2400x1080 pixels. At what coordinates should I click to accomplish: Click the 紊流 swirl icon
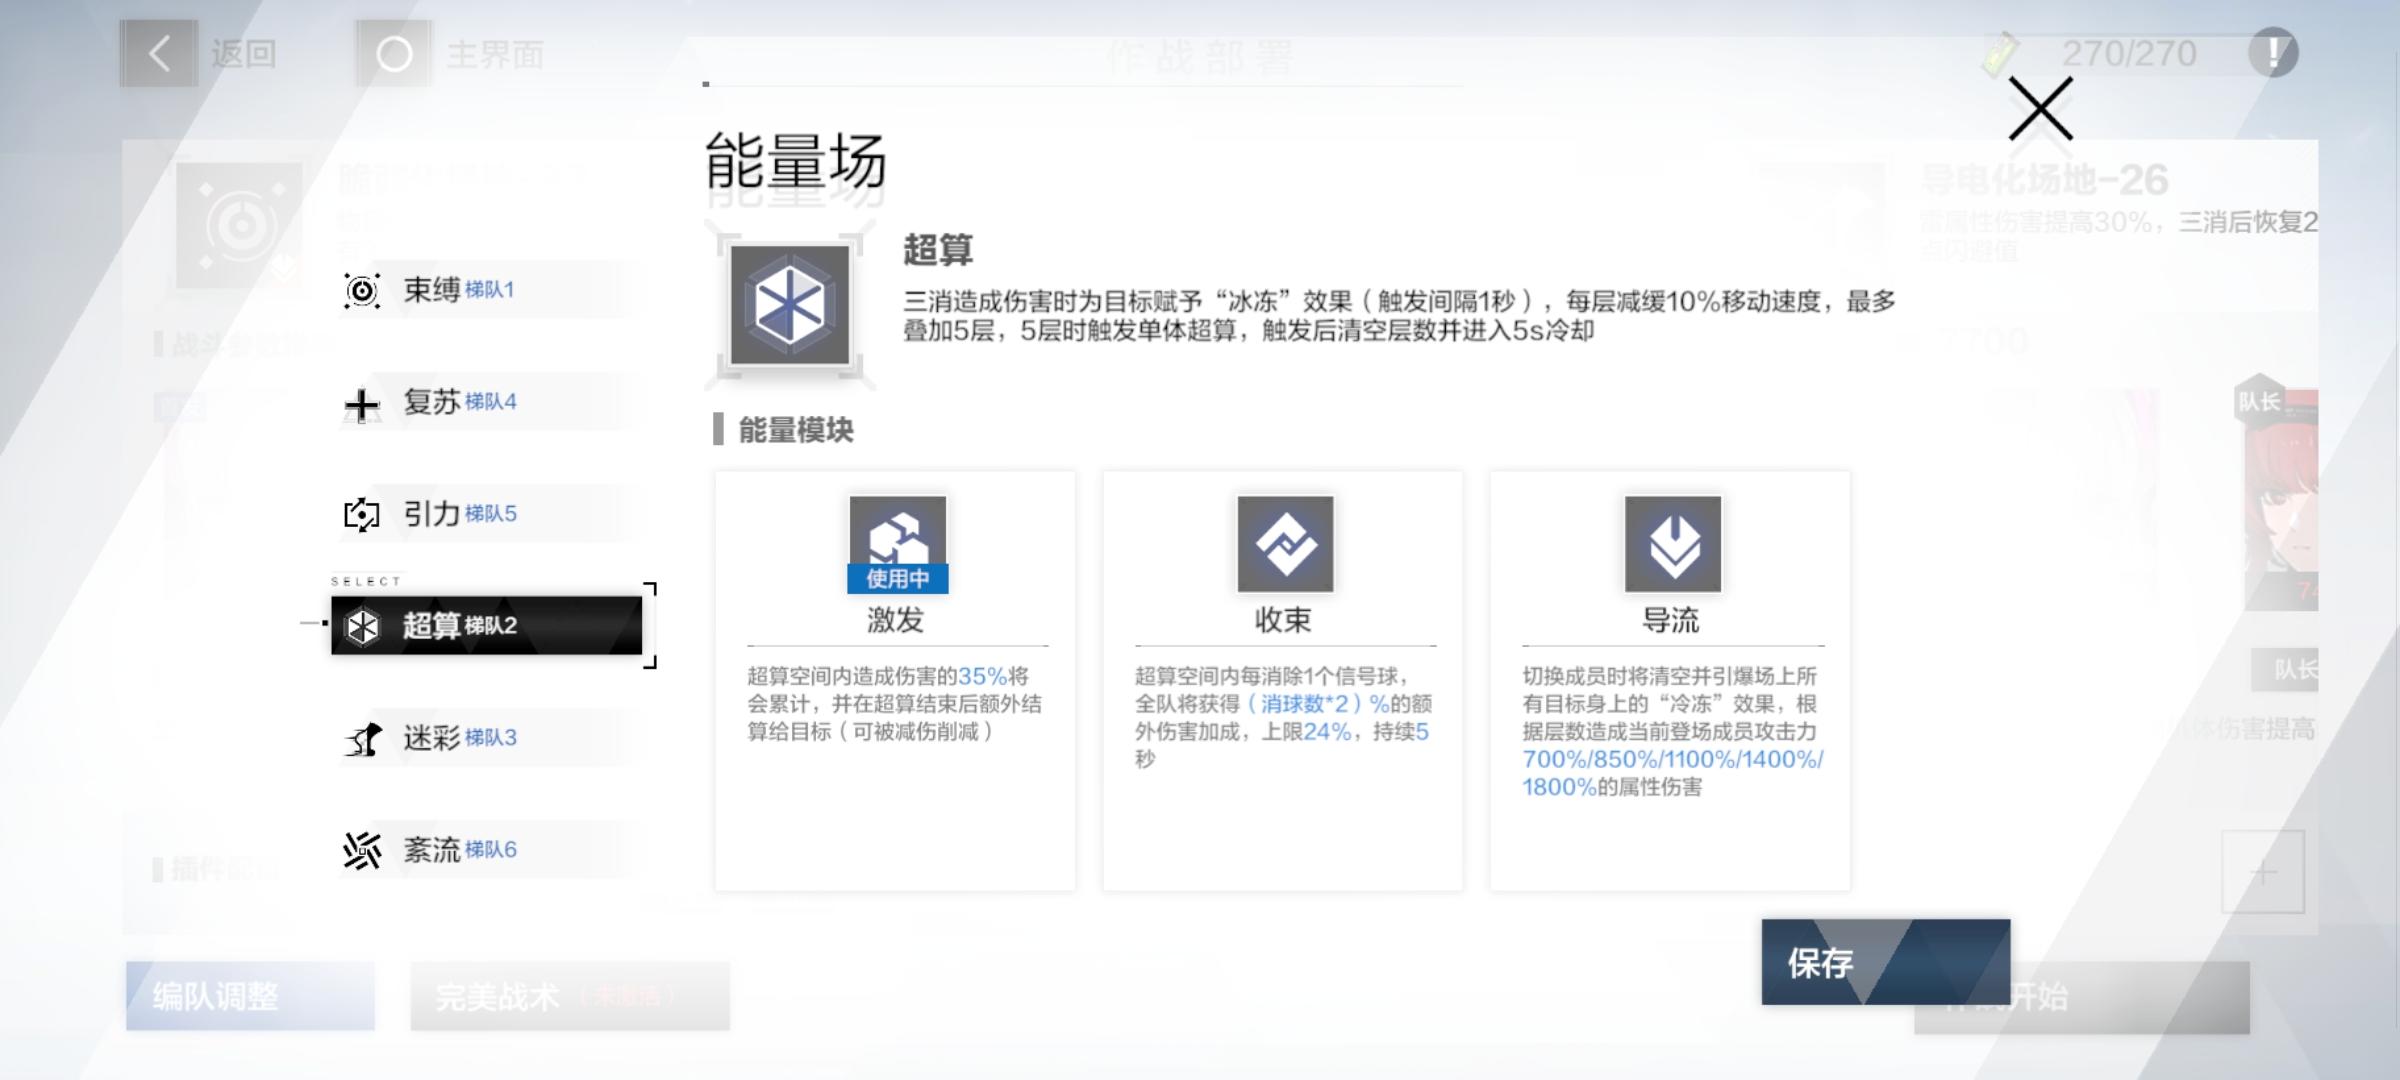pyautogui.click(x=362, y=851)
